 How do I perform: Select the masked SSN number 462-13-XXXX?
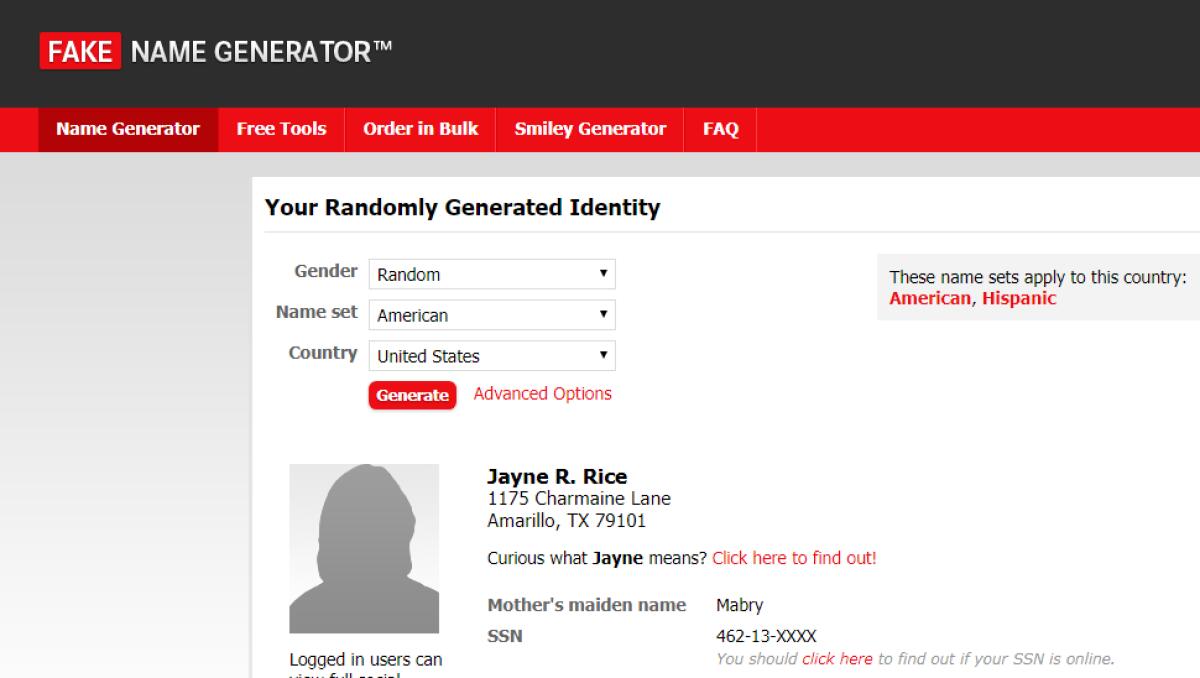click(x=765, y=636)
